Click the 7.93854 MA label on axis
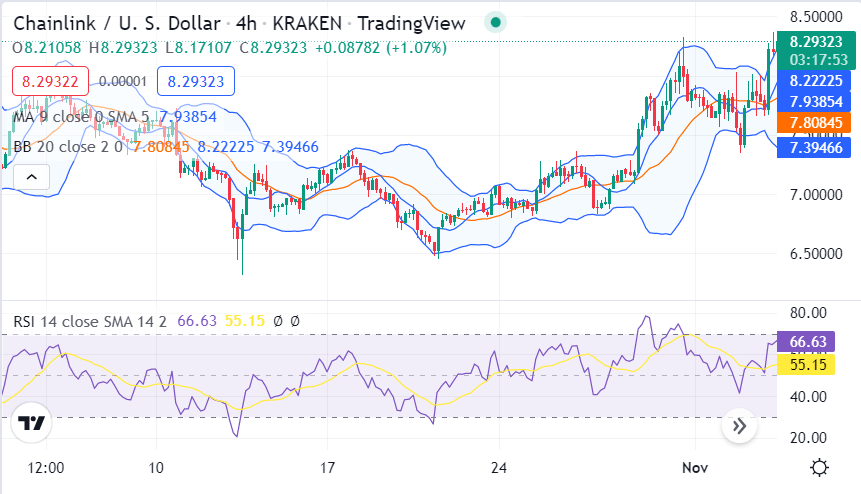The width and height of the screenshot is (861, 494). (x=815, y=102)
